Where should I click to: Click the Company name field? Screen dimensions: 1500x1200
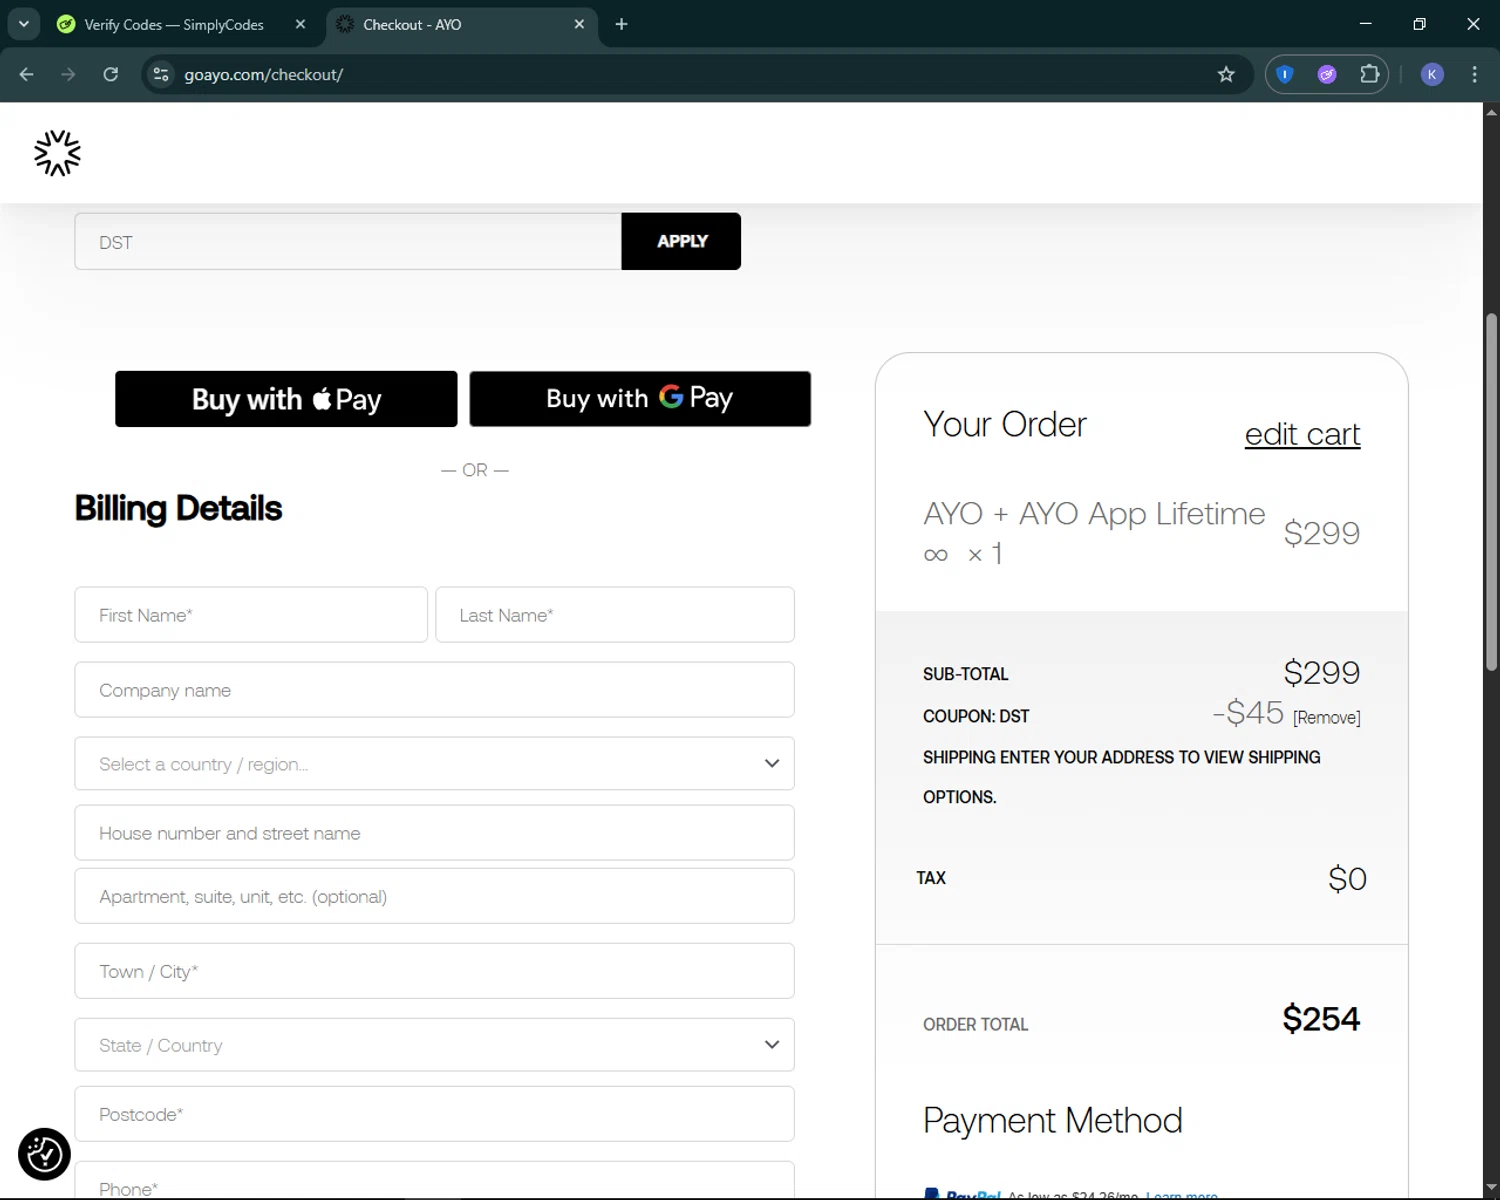[x=434, y=690]
